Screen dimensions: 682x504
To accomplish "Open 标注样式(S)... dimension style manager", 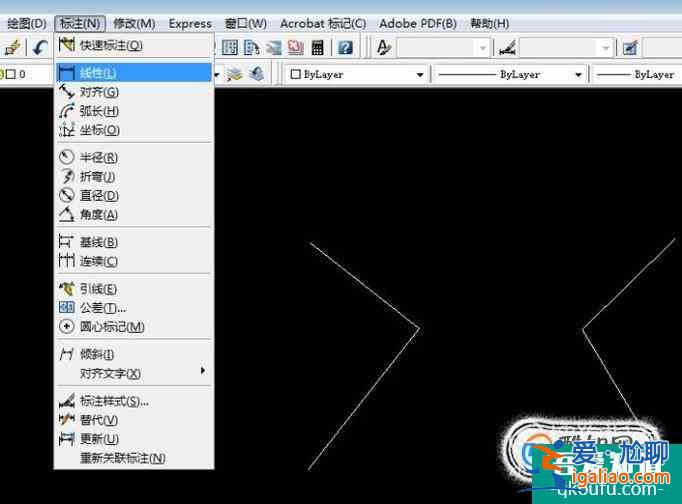I will (134, 401).
